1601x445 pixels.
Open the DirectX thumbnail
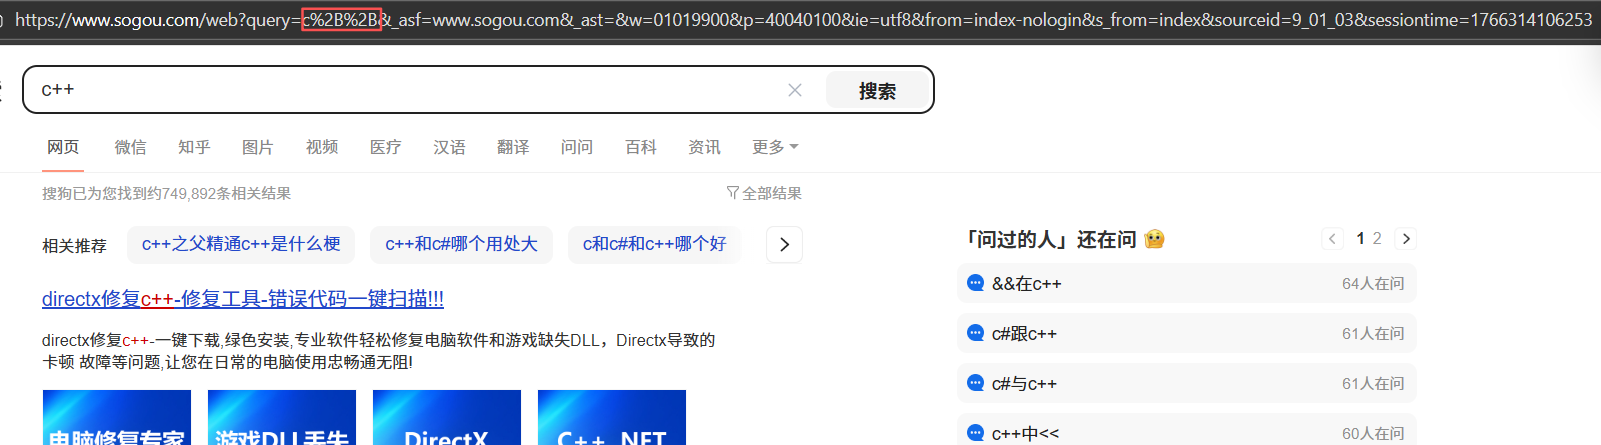447,418
